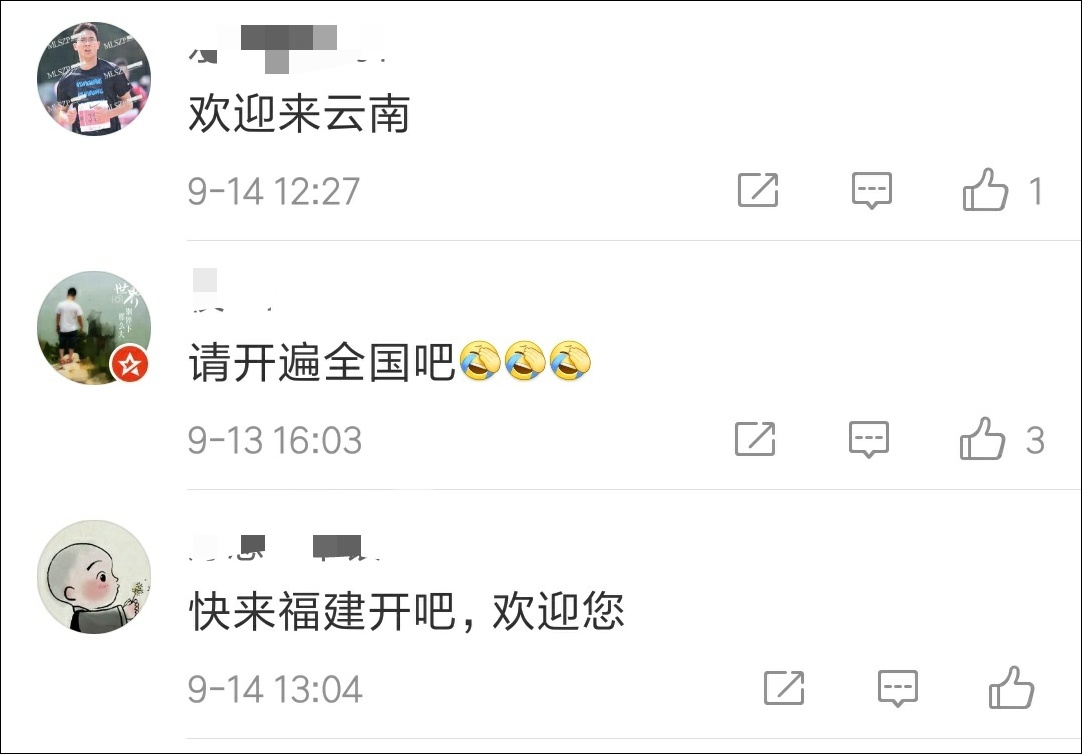1082x754 pixels.
Task: Open second commenter's blurred username
Action: click(x=231, y=290)
